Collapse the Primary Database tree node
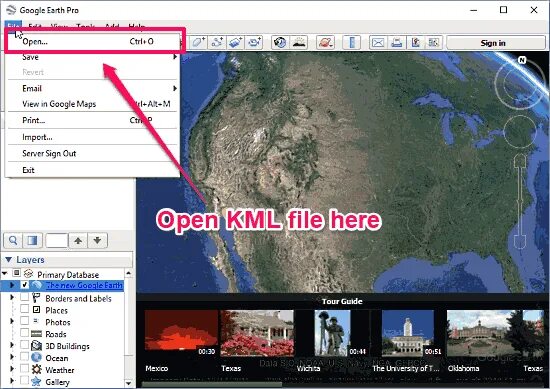 (x=5, y=273)
